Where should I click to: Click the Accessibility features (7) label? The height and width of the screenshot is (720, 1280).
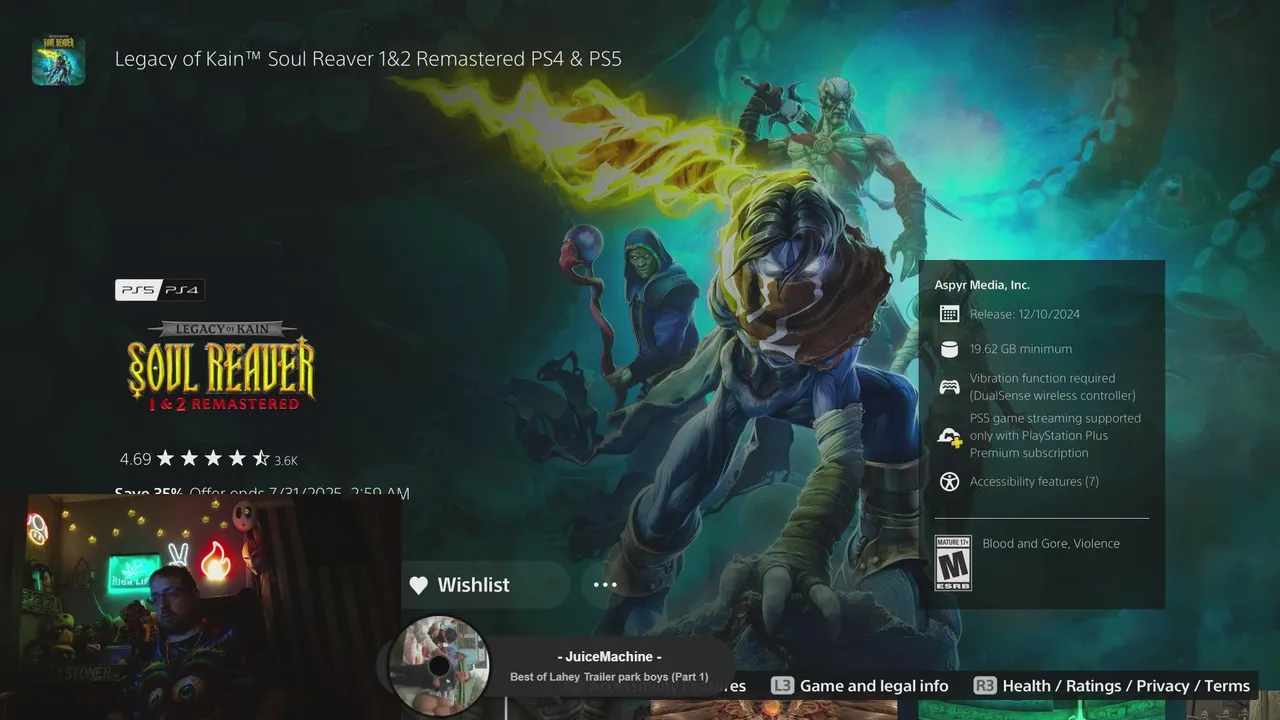click(1034, 482)
